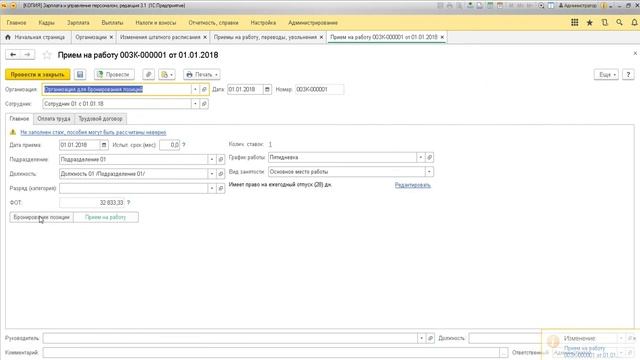Click home icon of Начальная страница
This screenshot has height=360, width=640.
(8, 37)
